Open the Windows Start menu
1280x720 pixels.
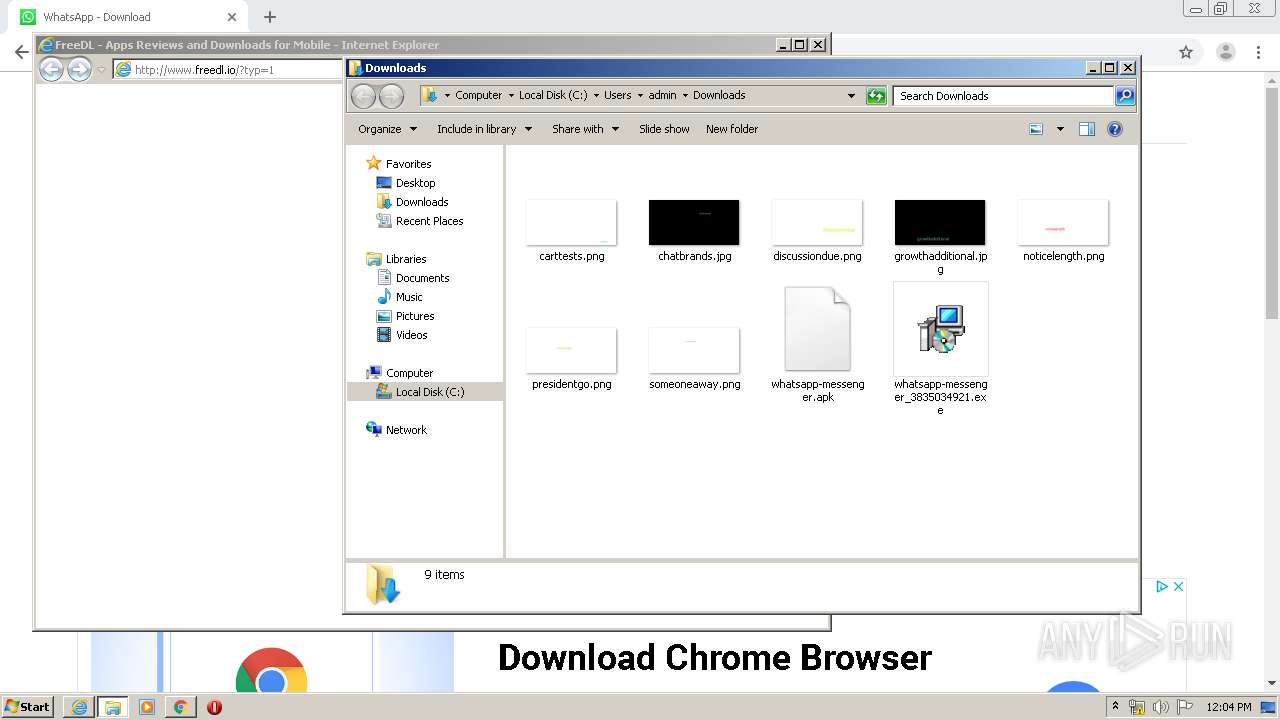[x=28, y=706]
